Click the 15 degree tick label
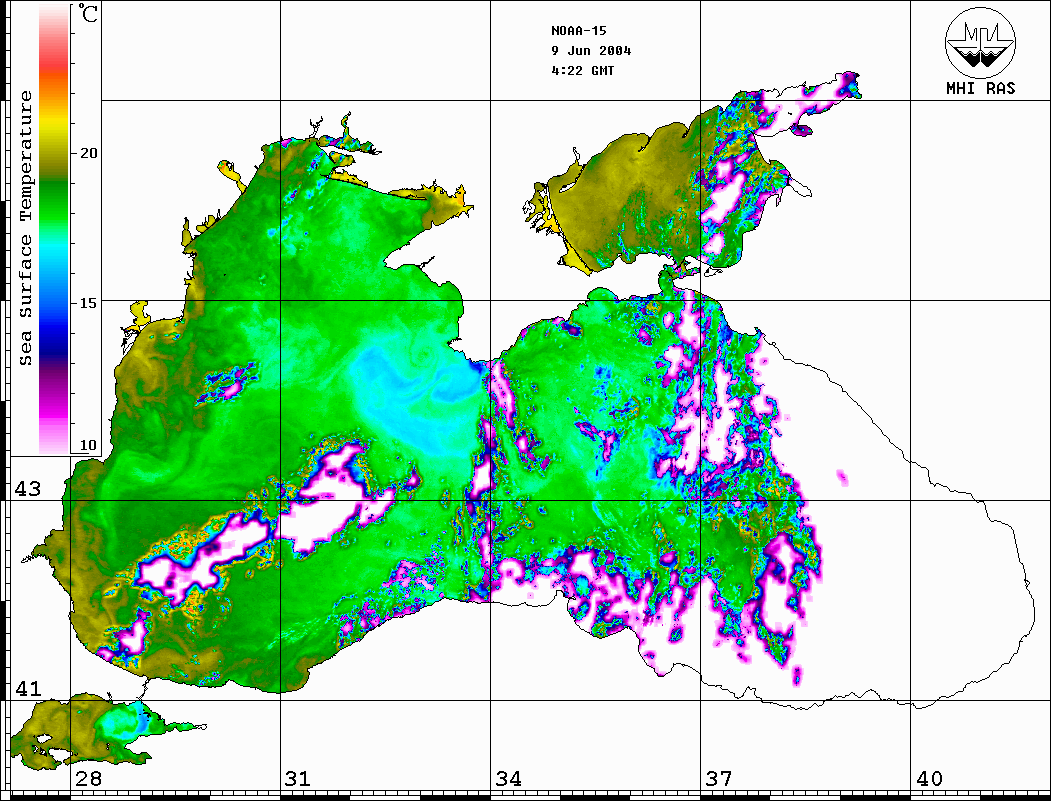 coord(88,303)
